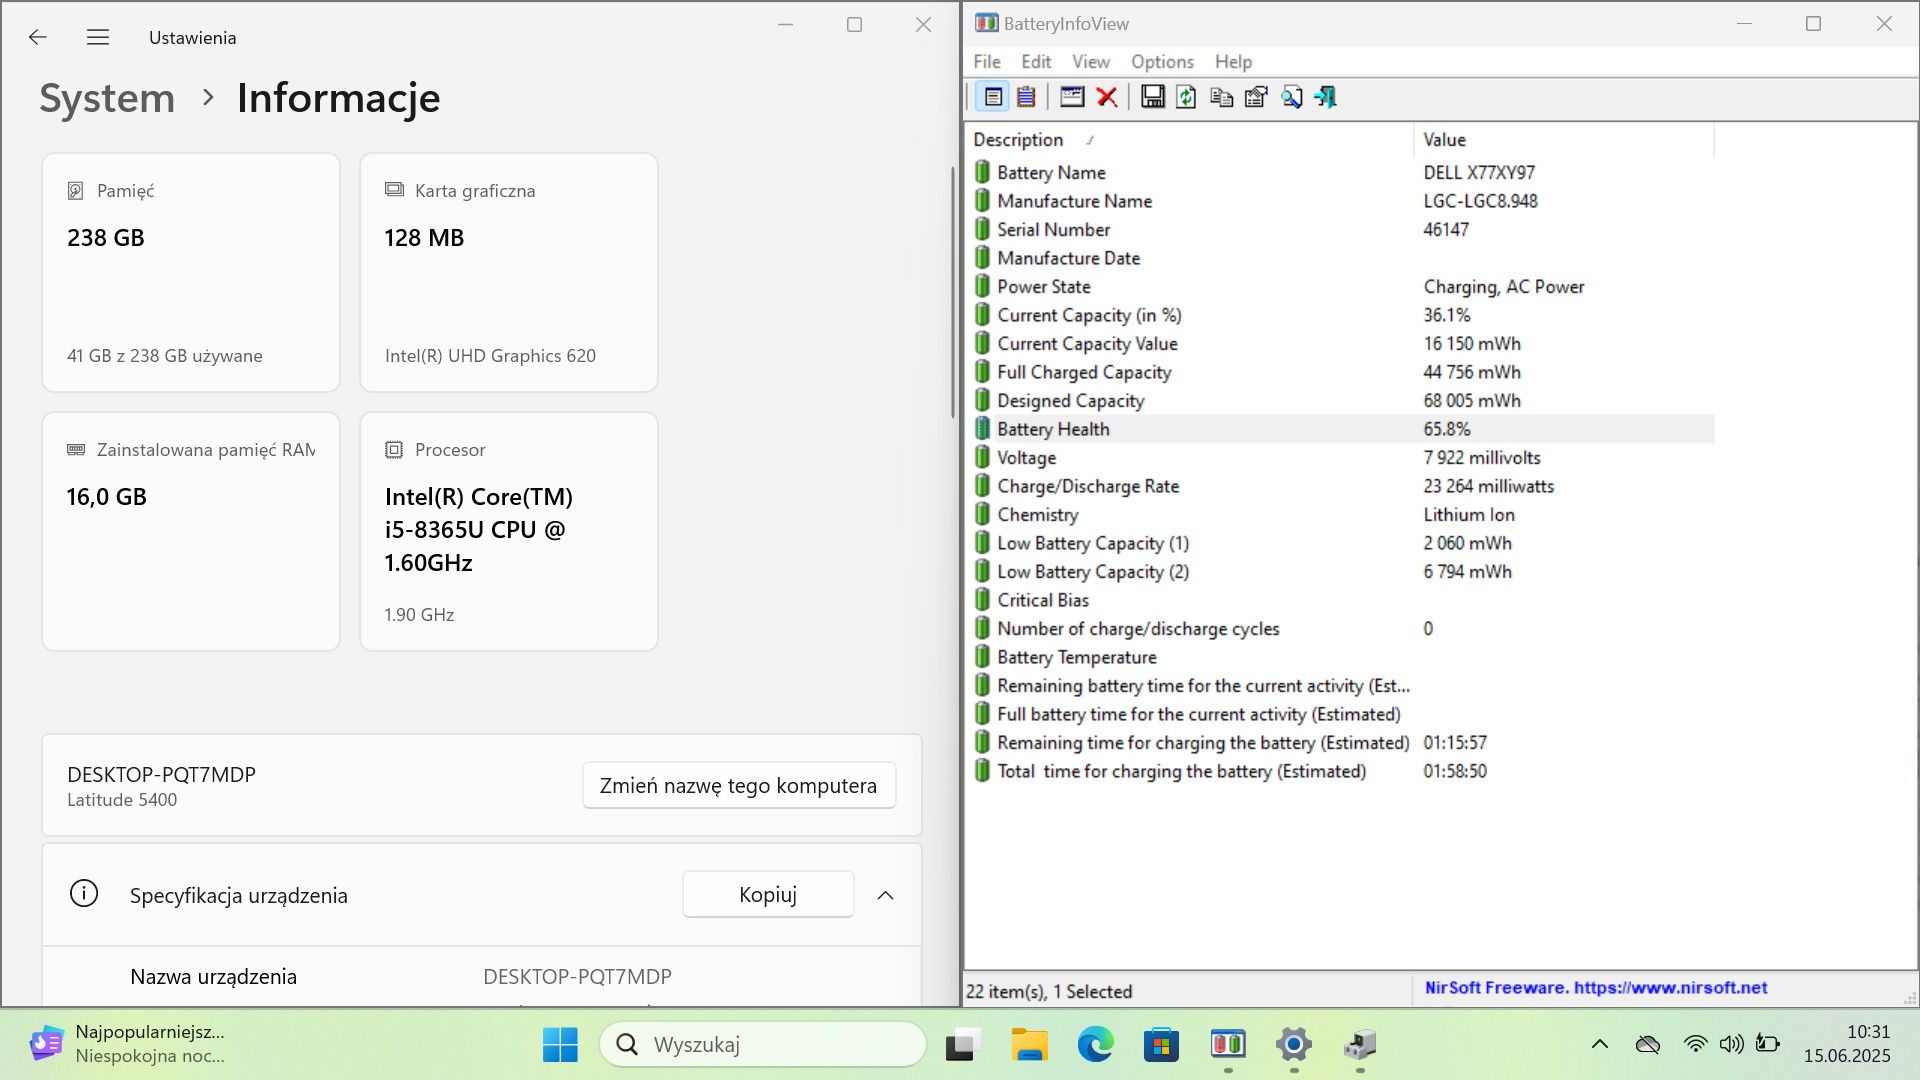1920x1080 pixels.
Task: Launch Microsoft Edge from taskbar
Action: click(x=1096, y=1045)
